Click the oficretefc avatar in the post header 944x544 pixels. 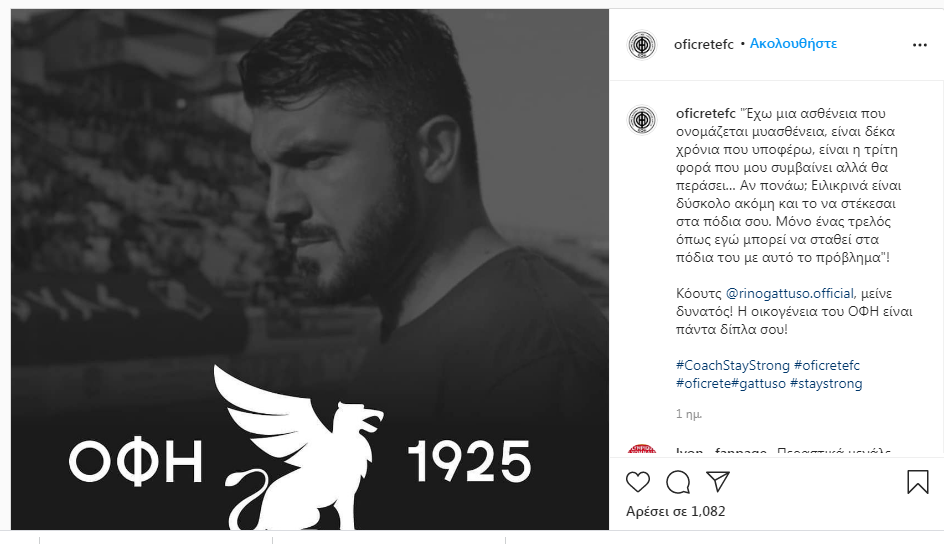point(642,45)
